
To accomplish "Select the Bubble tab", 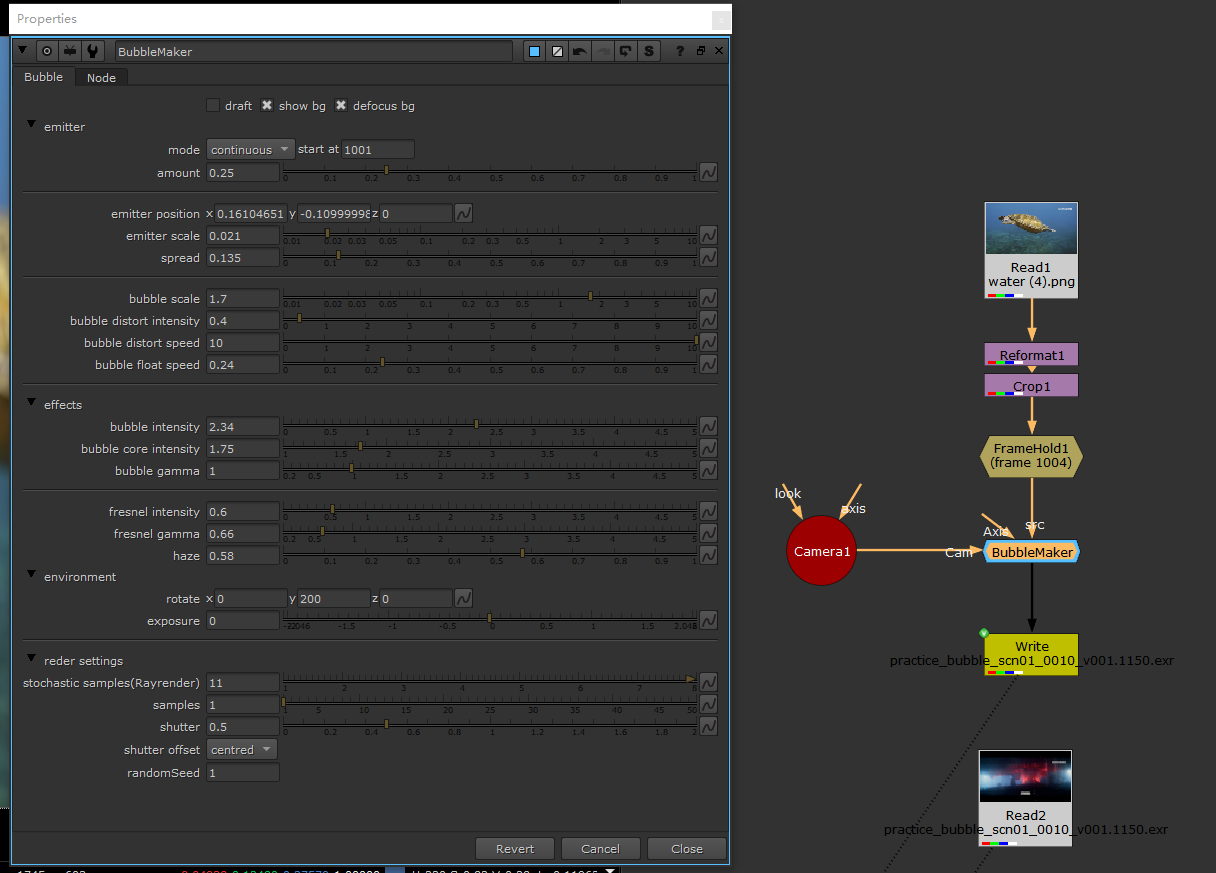I will (43, 77).
